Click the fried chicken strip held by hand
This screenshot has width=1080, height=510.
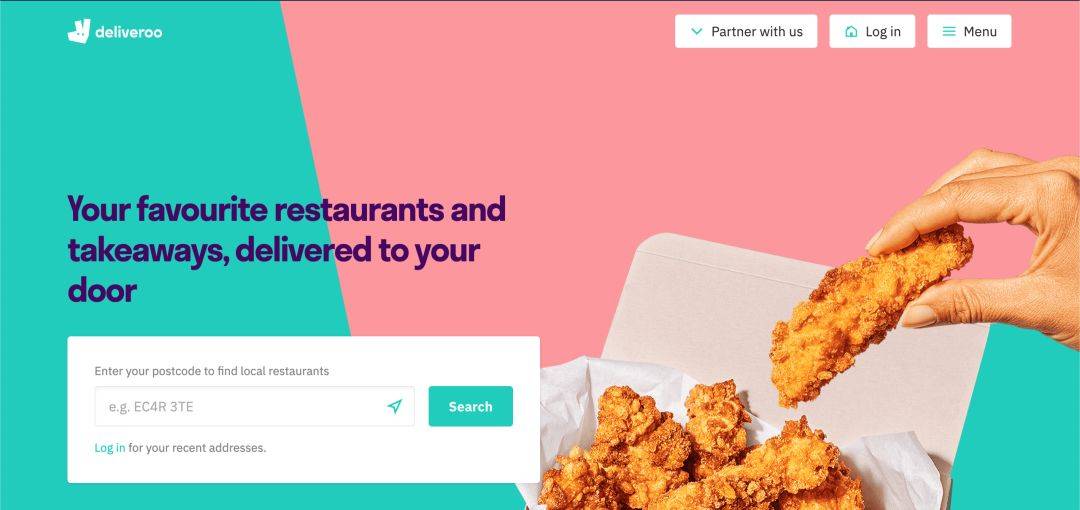(x=871, y=314)
